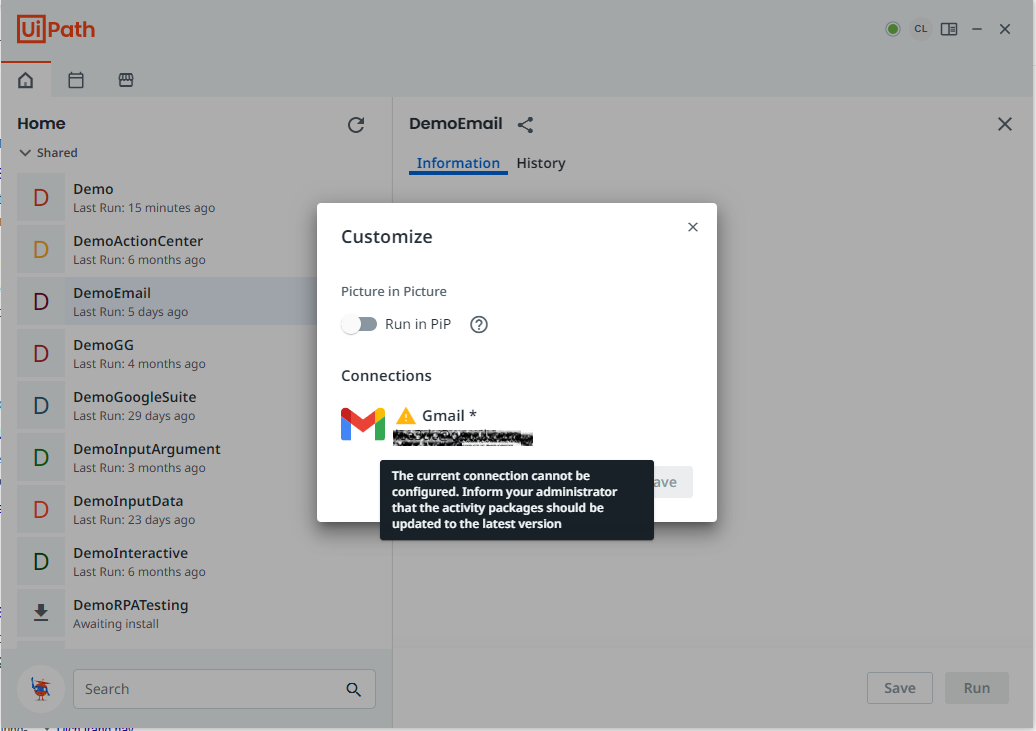
Task: Click the Save button in details panel
Action: coord(900,688)
